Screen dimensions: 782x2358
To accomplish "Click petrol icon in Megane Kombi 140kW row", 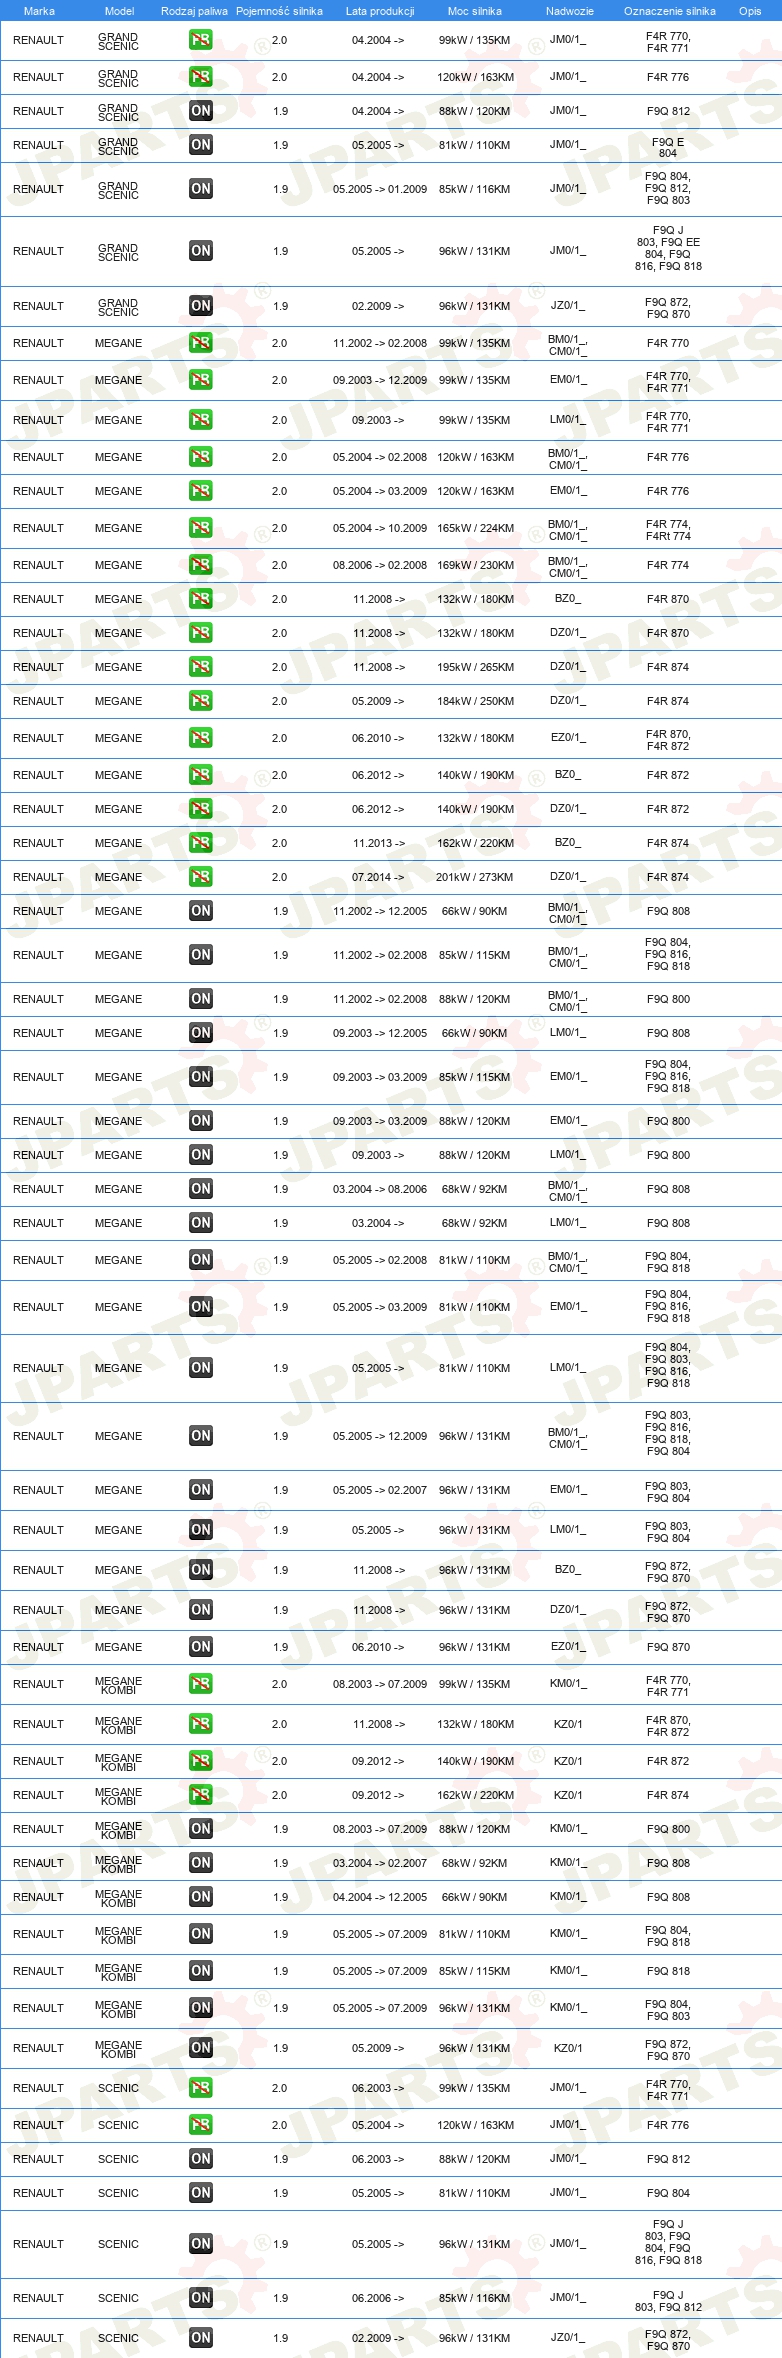I will click(201, 1761).
